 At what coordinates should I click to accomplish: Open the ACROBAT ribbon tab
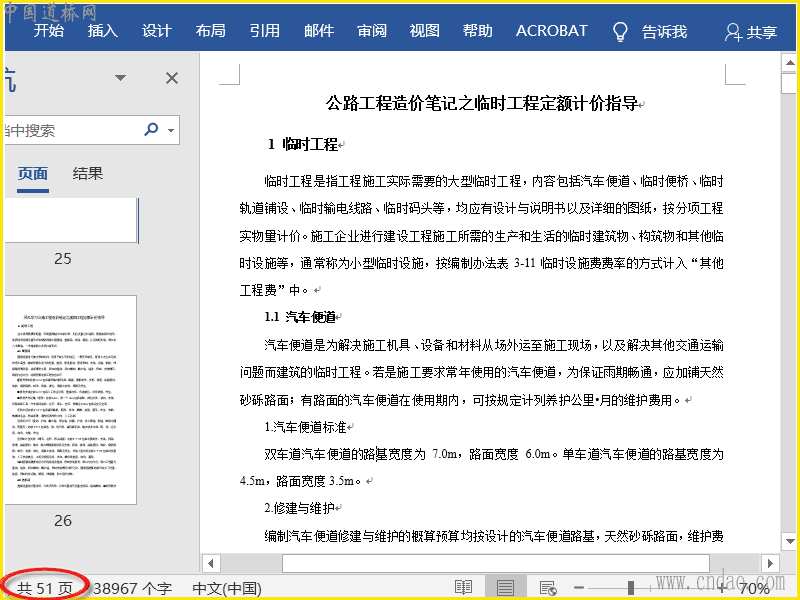click(552, 31)
